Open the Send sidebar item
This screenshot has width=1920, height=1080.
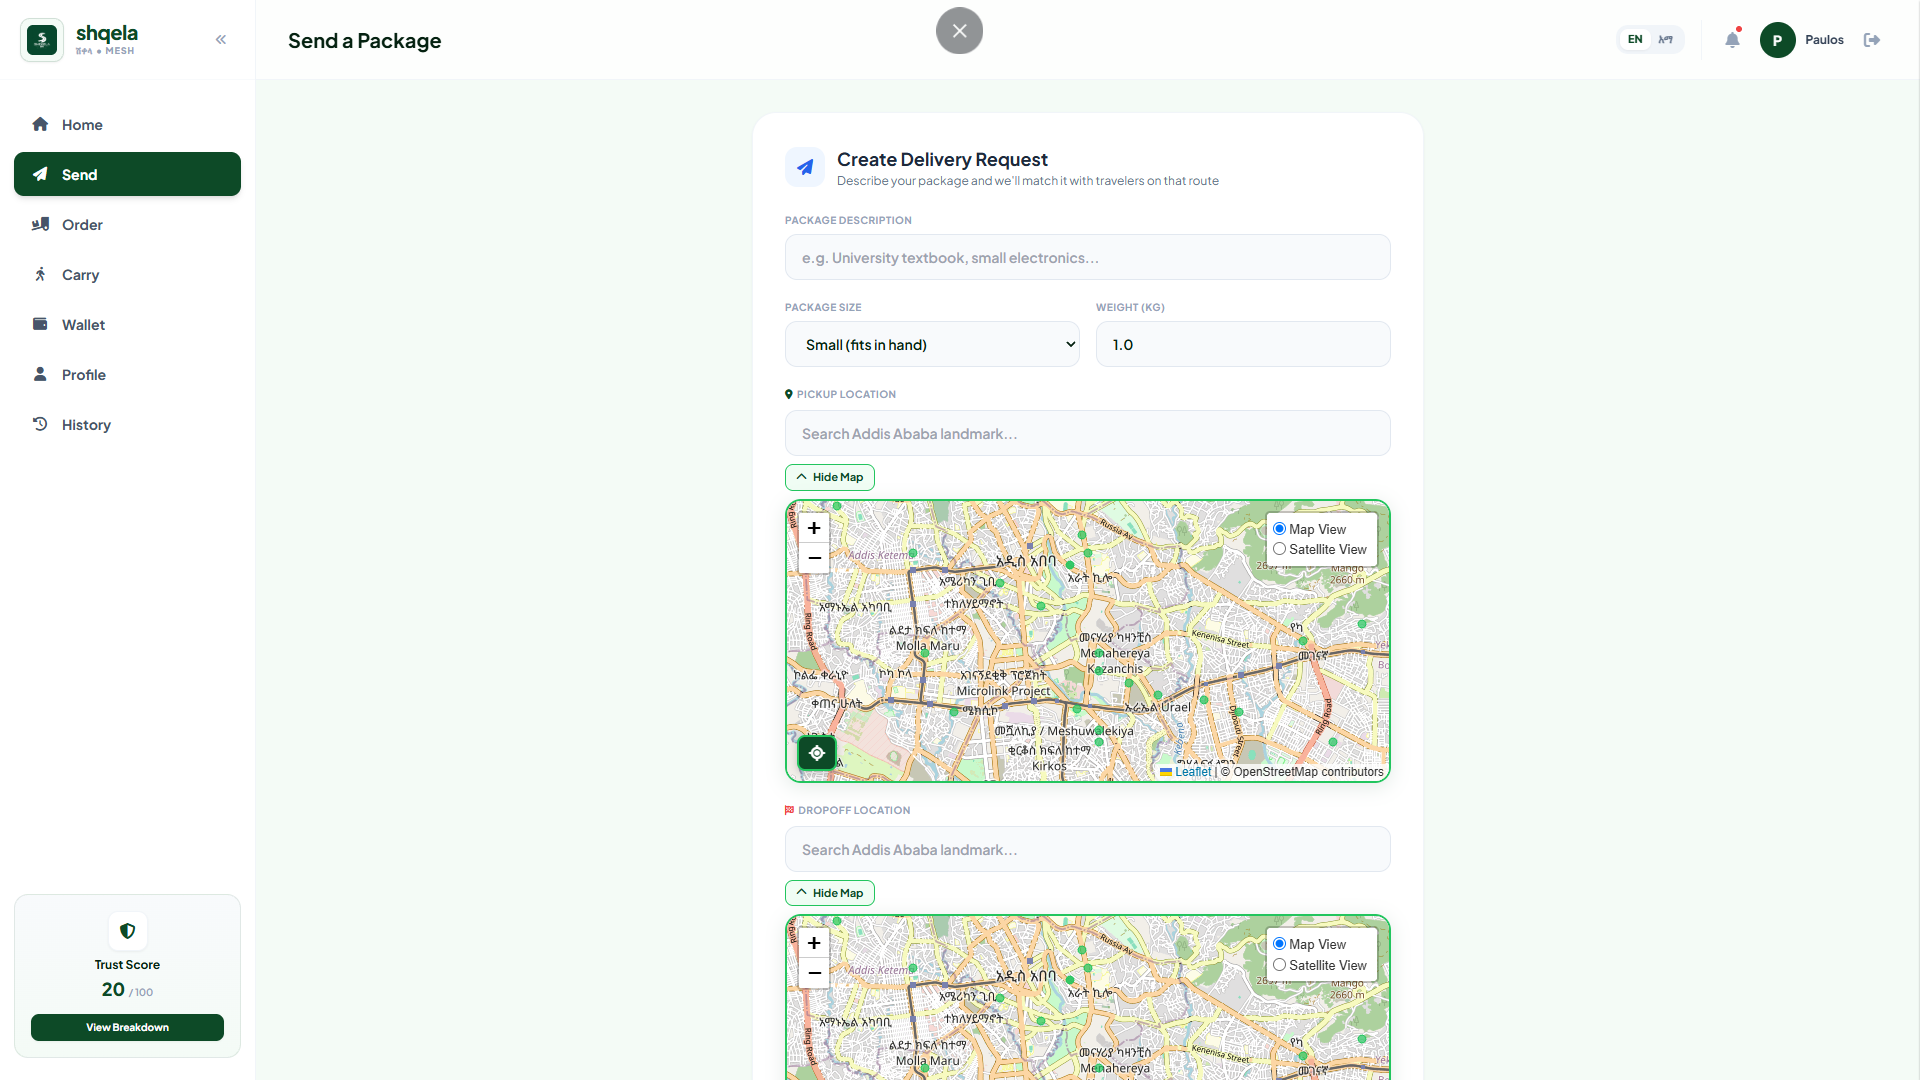127,174
